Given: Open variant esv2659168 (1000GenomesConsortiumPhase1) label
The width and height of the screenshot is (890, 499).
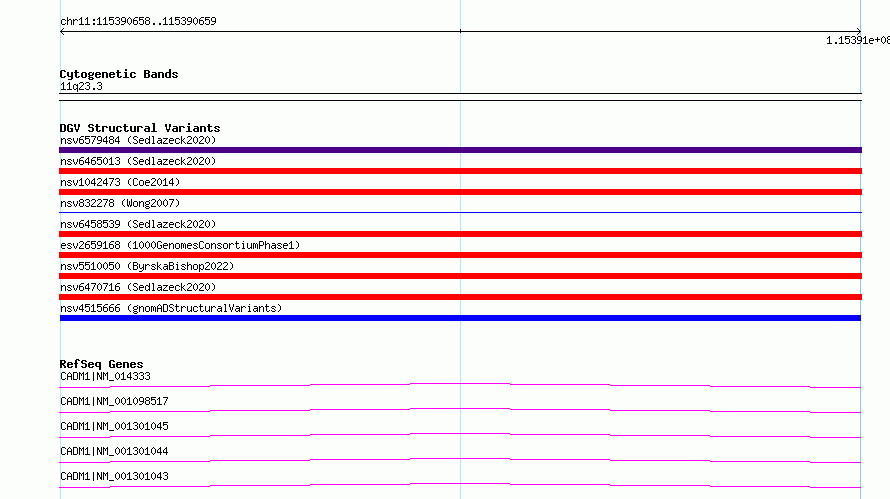Looking at the screenshot, I should [180, 245].
